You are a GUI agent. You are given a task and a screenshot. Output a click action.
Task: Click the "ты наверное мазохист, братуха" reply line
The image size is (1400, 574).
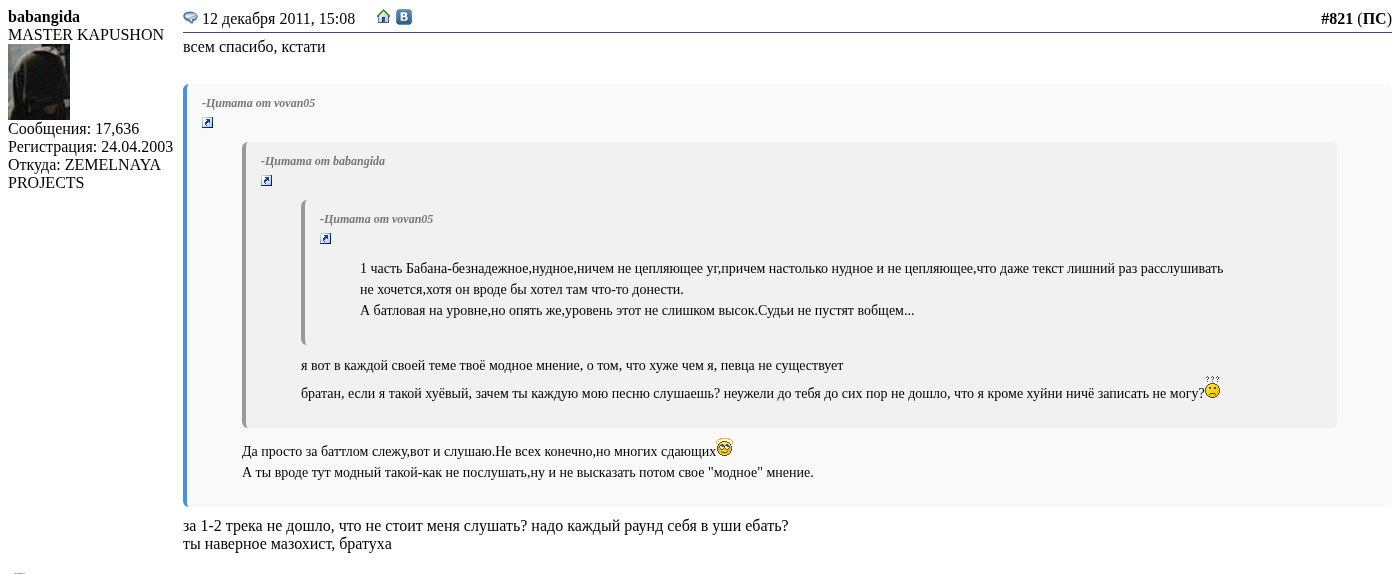(x=287, y=544)
